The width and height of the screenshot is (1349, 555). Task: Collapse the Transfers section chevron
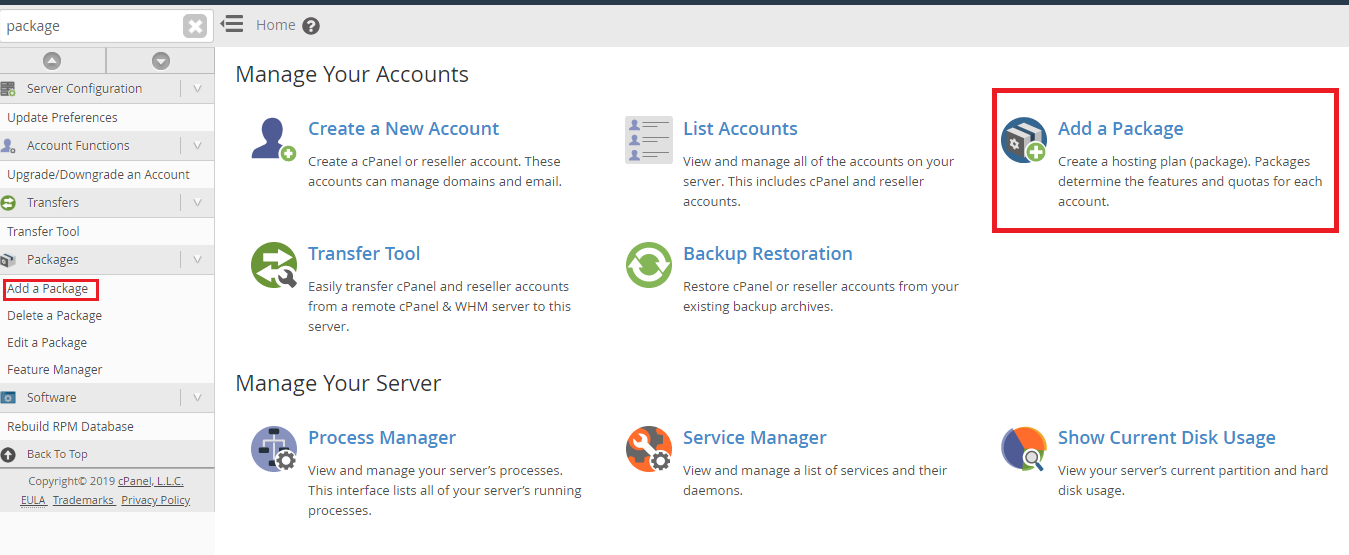click(197, 203)
